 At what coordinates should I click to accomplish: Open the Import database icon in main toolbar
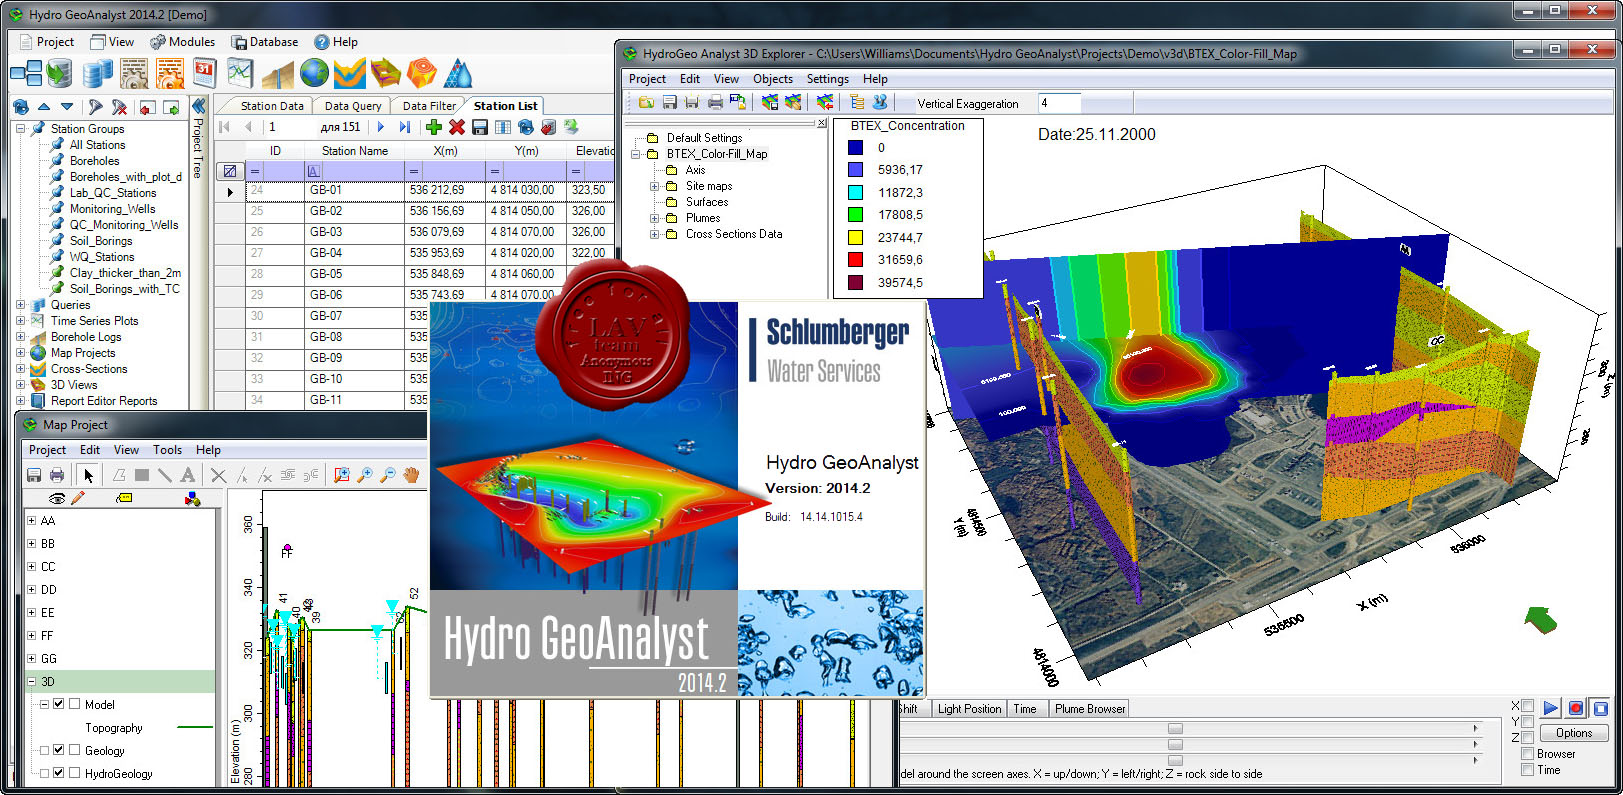[x=59, y=73]
